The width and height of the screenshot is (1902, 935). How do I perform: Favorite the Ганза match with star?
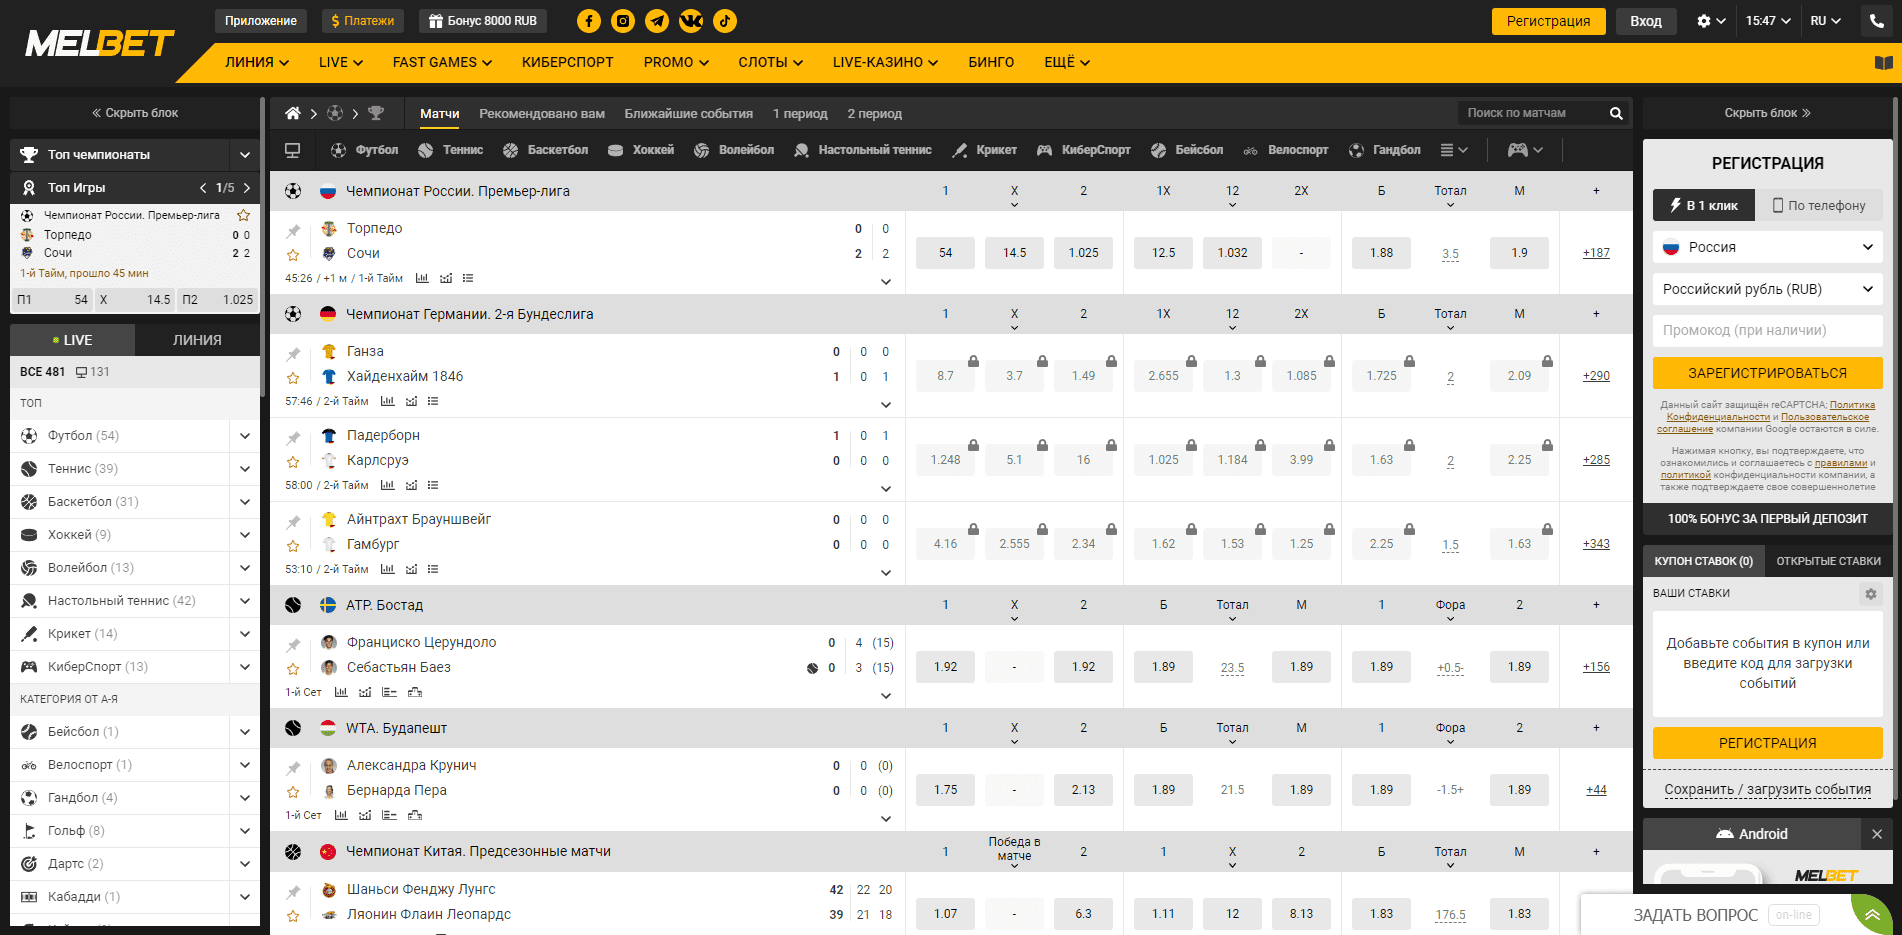(x=293, y=378)
